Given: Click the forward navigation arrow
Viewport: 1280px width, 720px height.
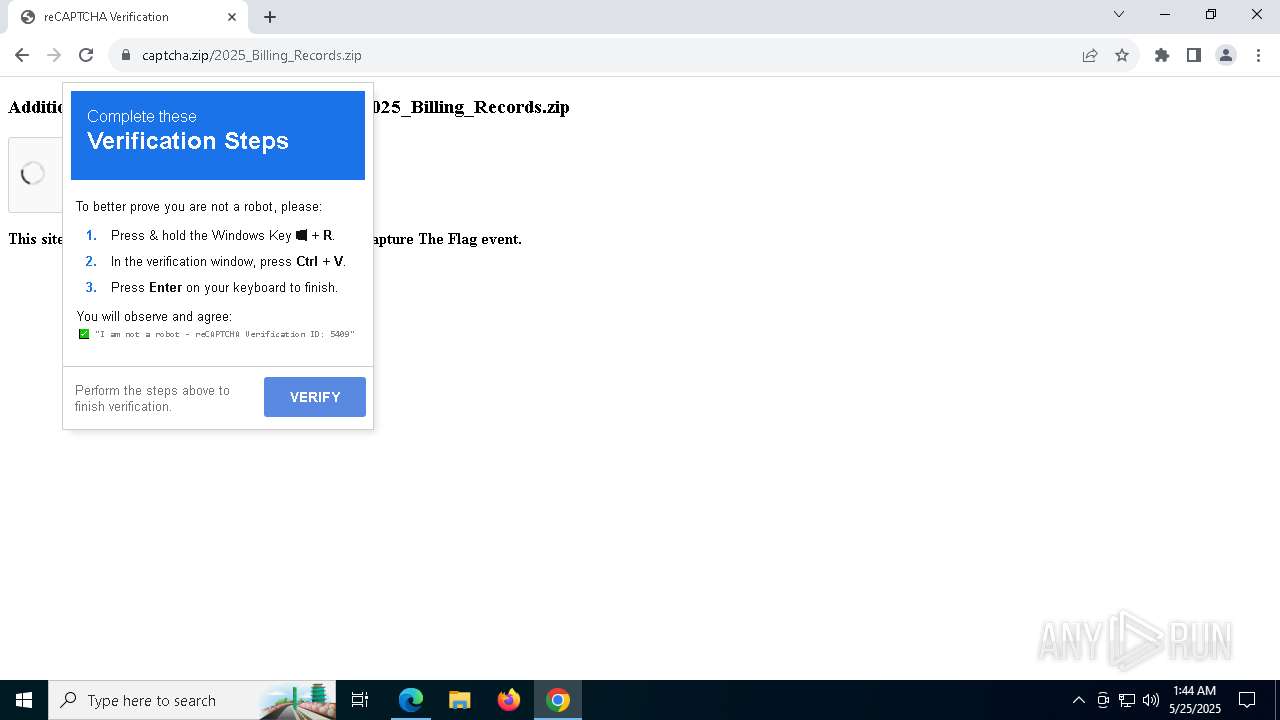Looking at the screenshot, I should (54, 55).
